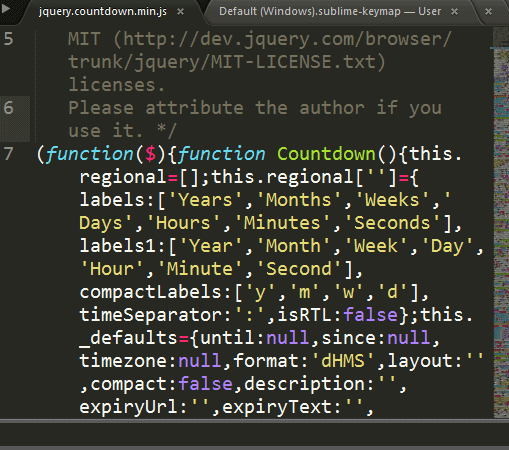Click the 'expiryUrl' property
Viewport: 509px width, 450px height.
point(129,407)
